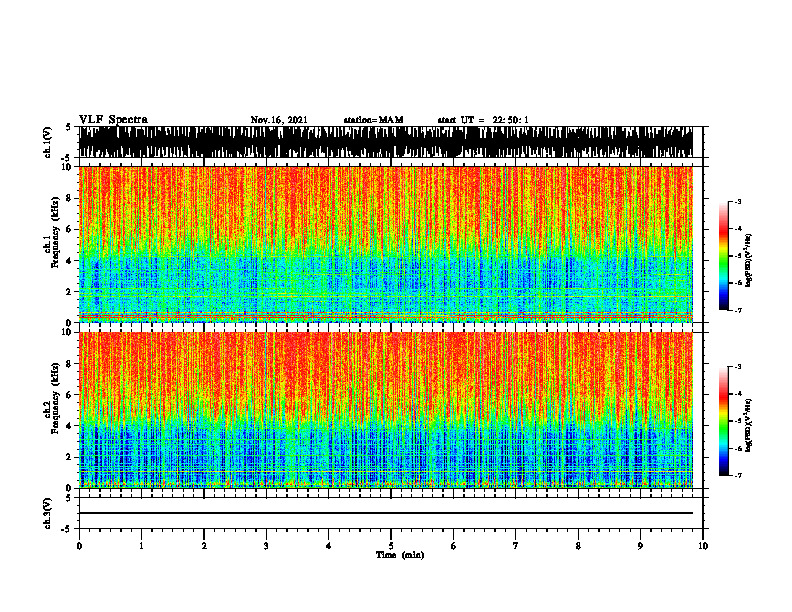The height and width of the screenshot is (612, 792).
Task: Click the ch.2 PSD color scale bar
Action: point(724,421)
